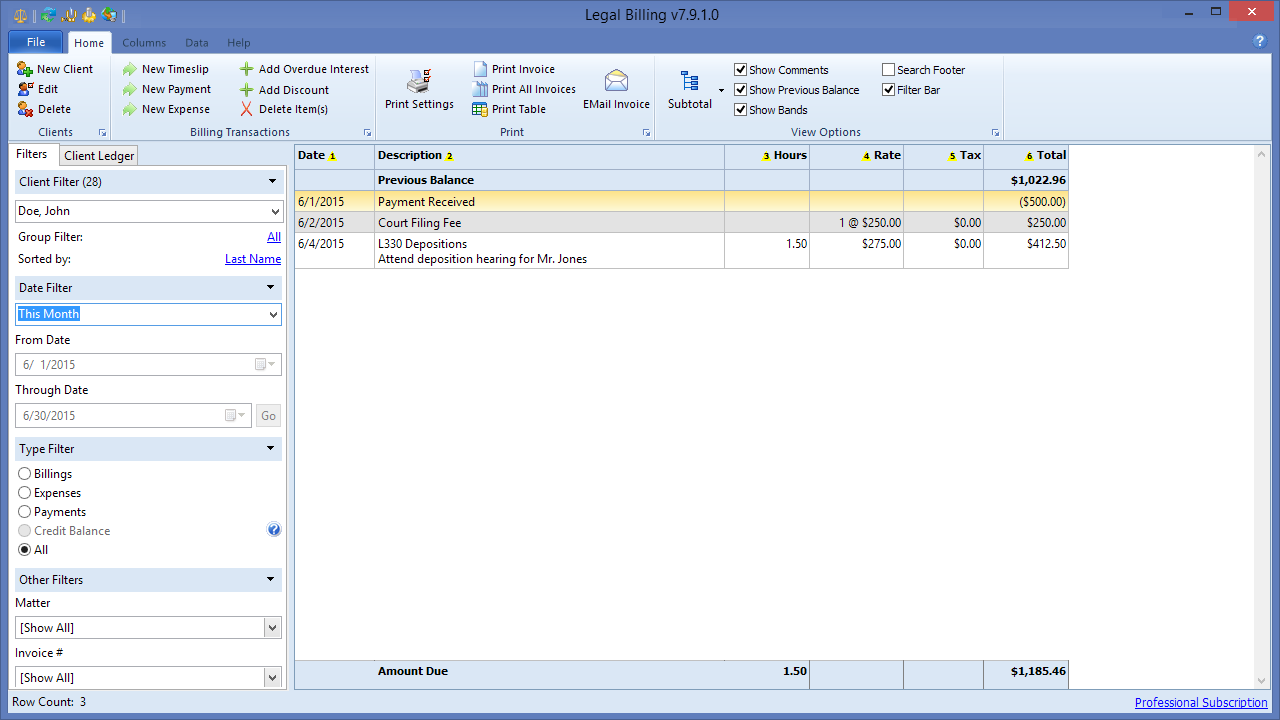Click the All group filter link

click(x=274, y=237)
